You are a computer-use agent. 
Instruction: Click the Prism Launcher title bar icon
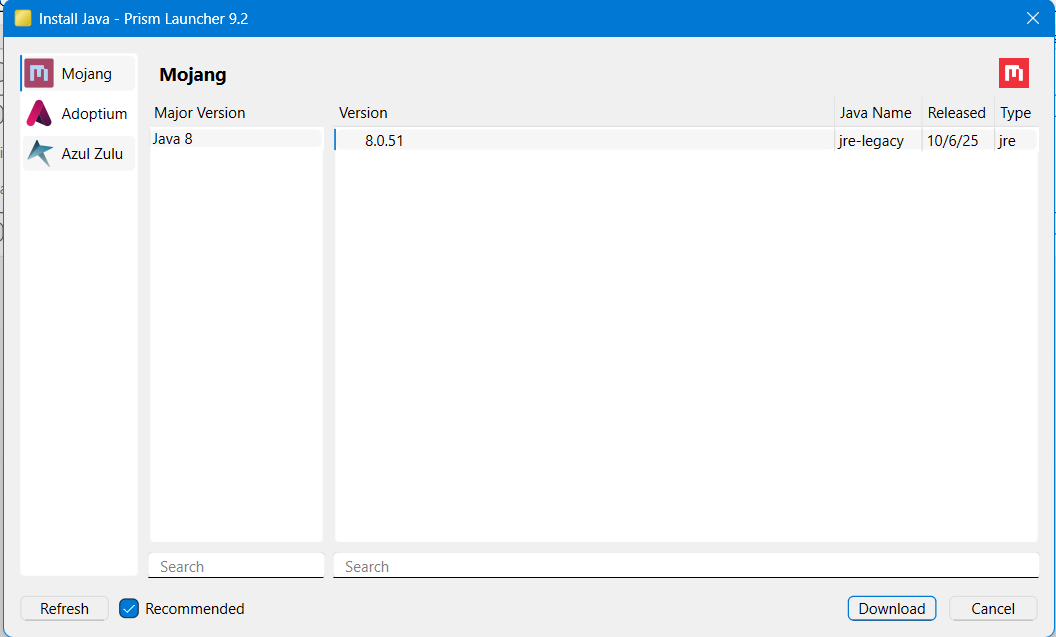pos(22,18)
